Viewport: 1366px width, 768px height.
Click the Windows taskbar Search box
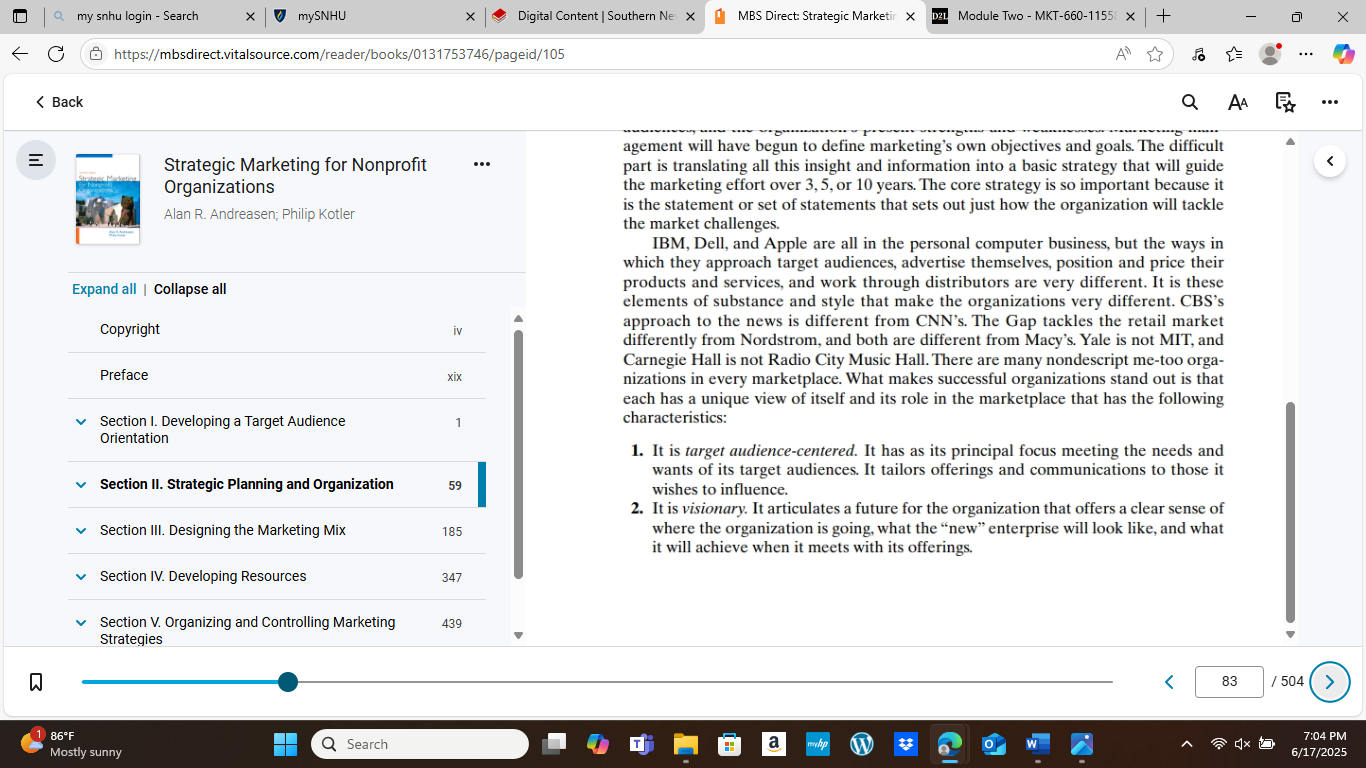pyautogui.click(x=420, y=744)
